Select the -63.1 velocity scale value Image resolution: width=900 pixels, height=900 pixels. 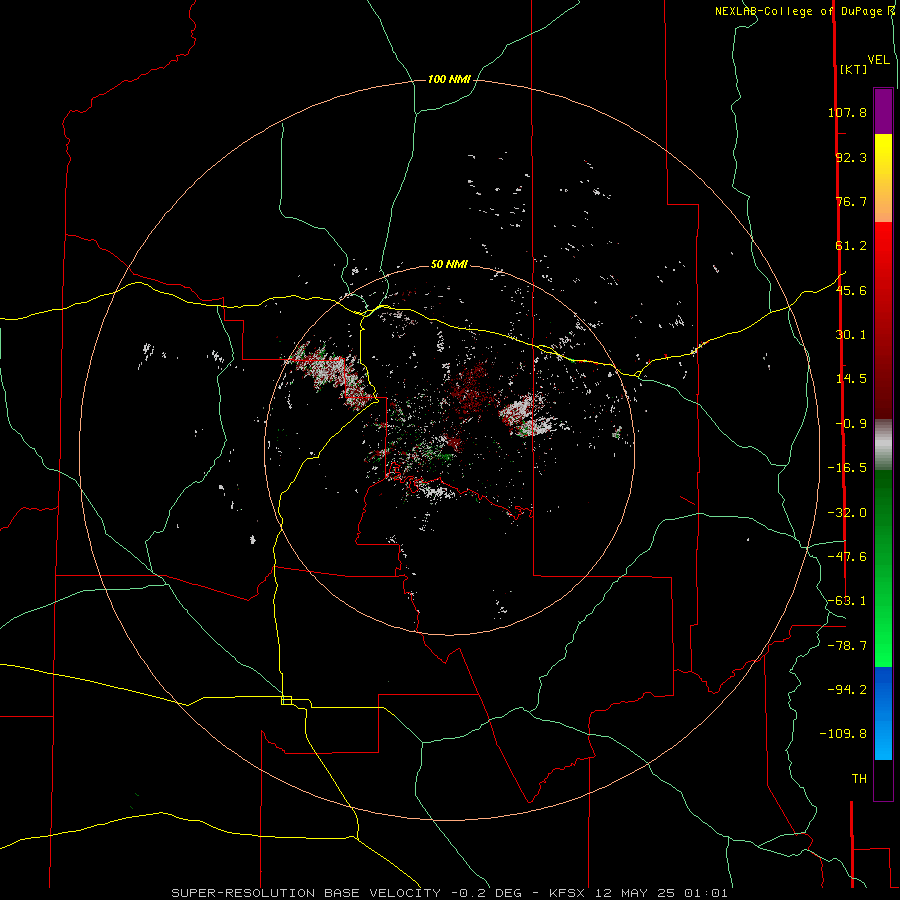pos(847,601)
